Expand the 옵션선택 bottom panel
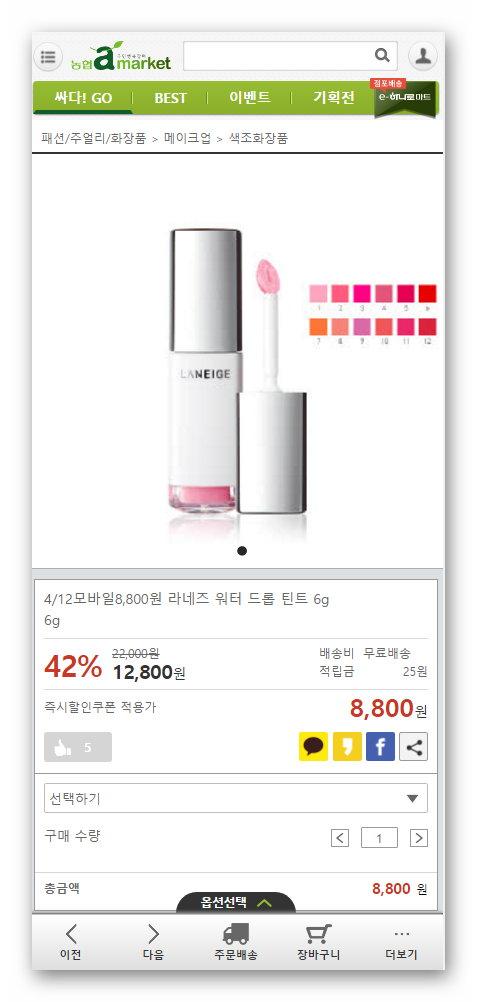 pos(236,902)
